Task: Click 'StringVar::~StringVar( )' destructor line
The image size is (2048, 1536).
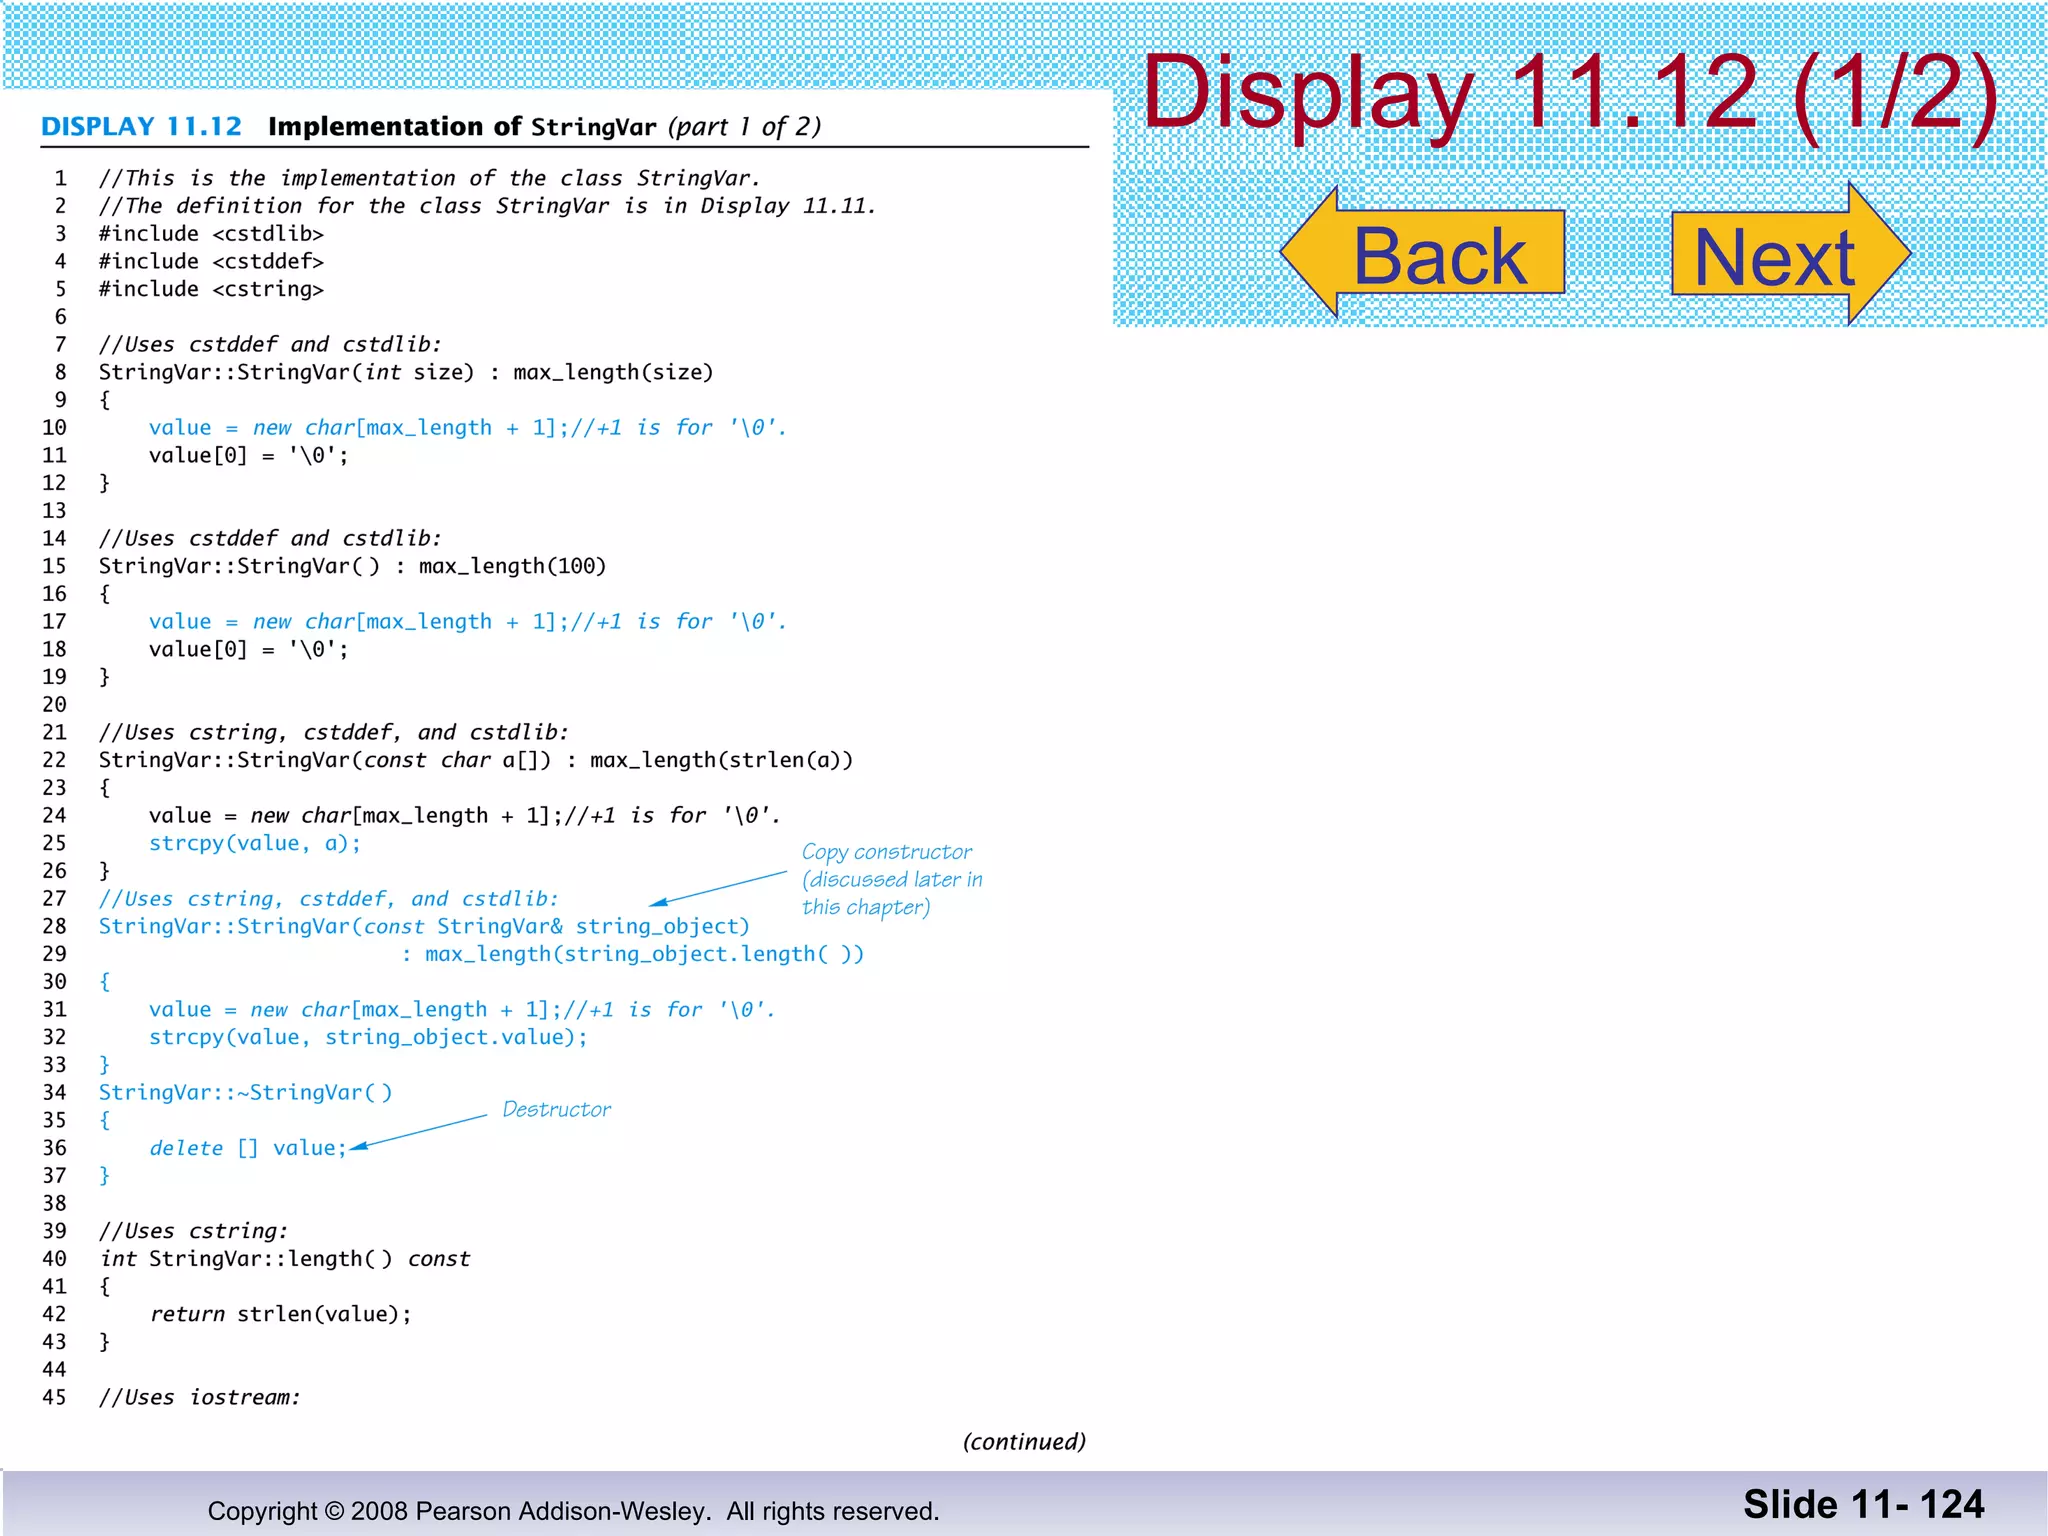Action: point(246,1093)
